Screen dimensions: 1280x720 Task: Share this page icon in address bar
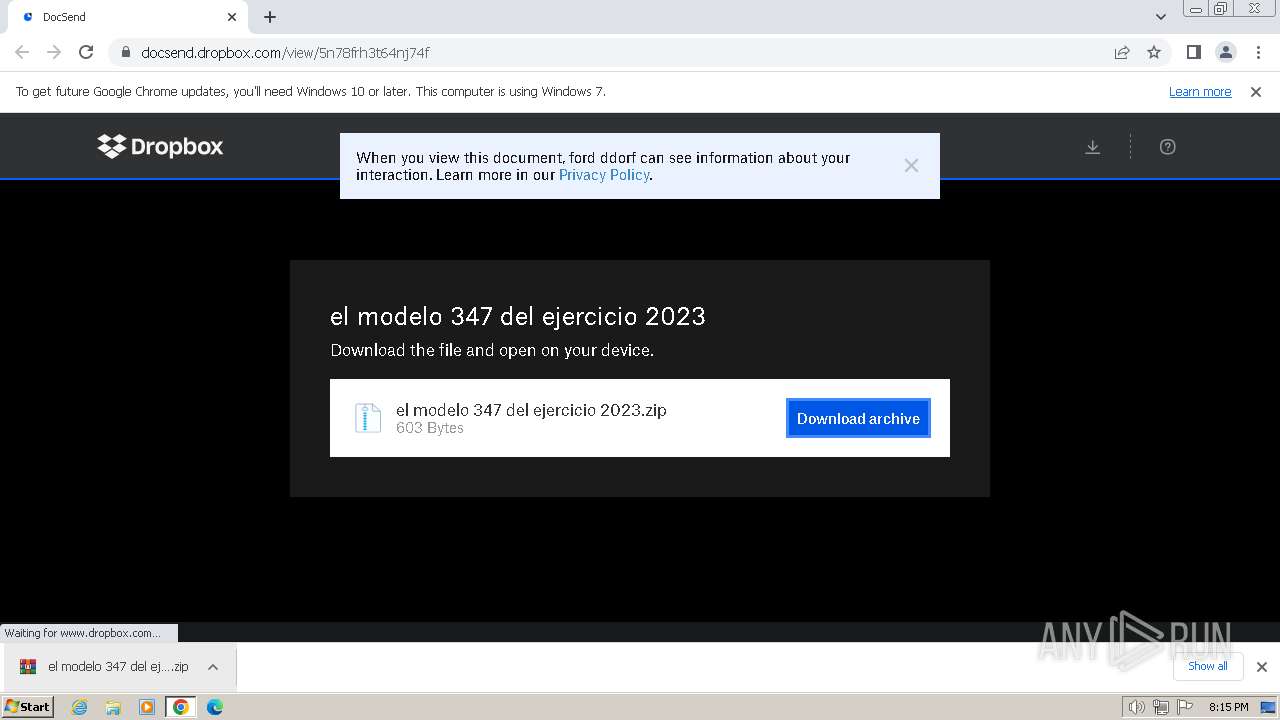(1122, 52)
